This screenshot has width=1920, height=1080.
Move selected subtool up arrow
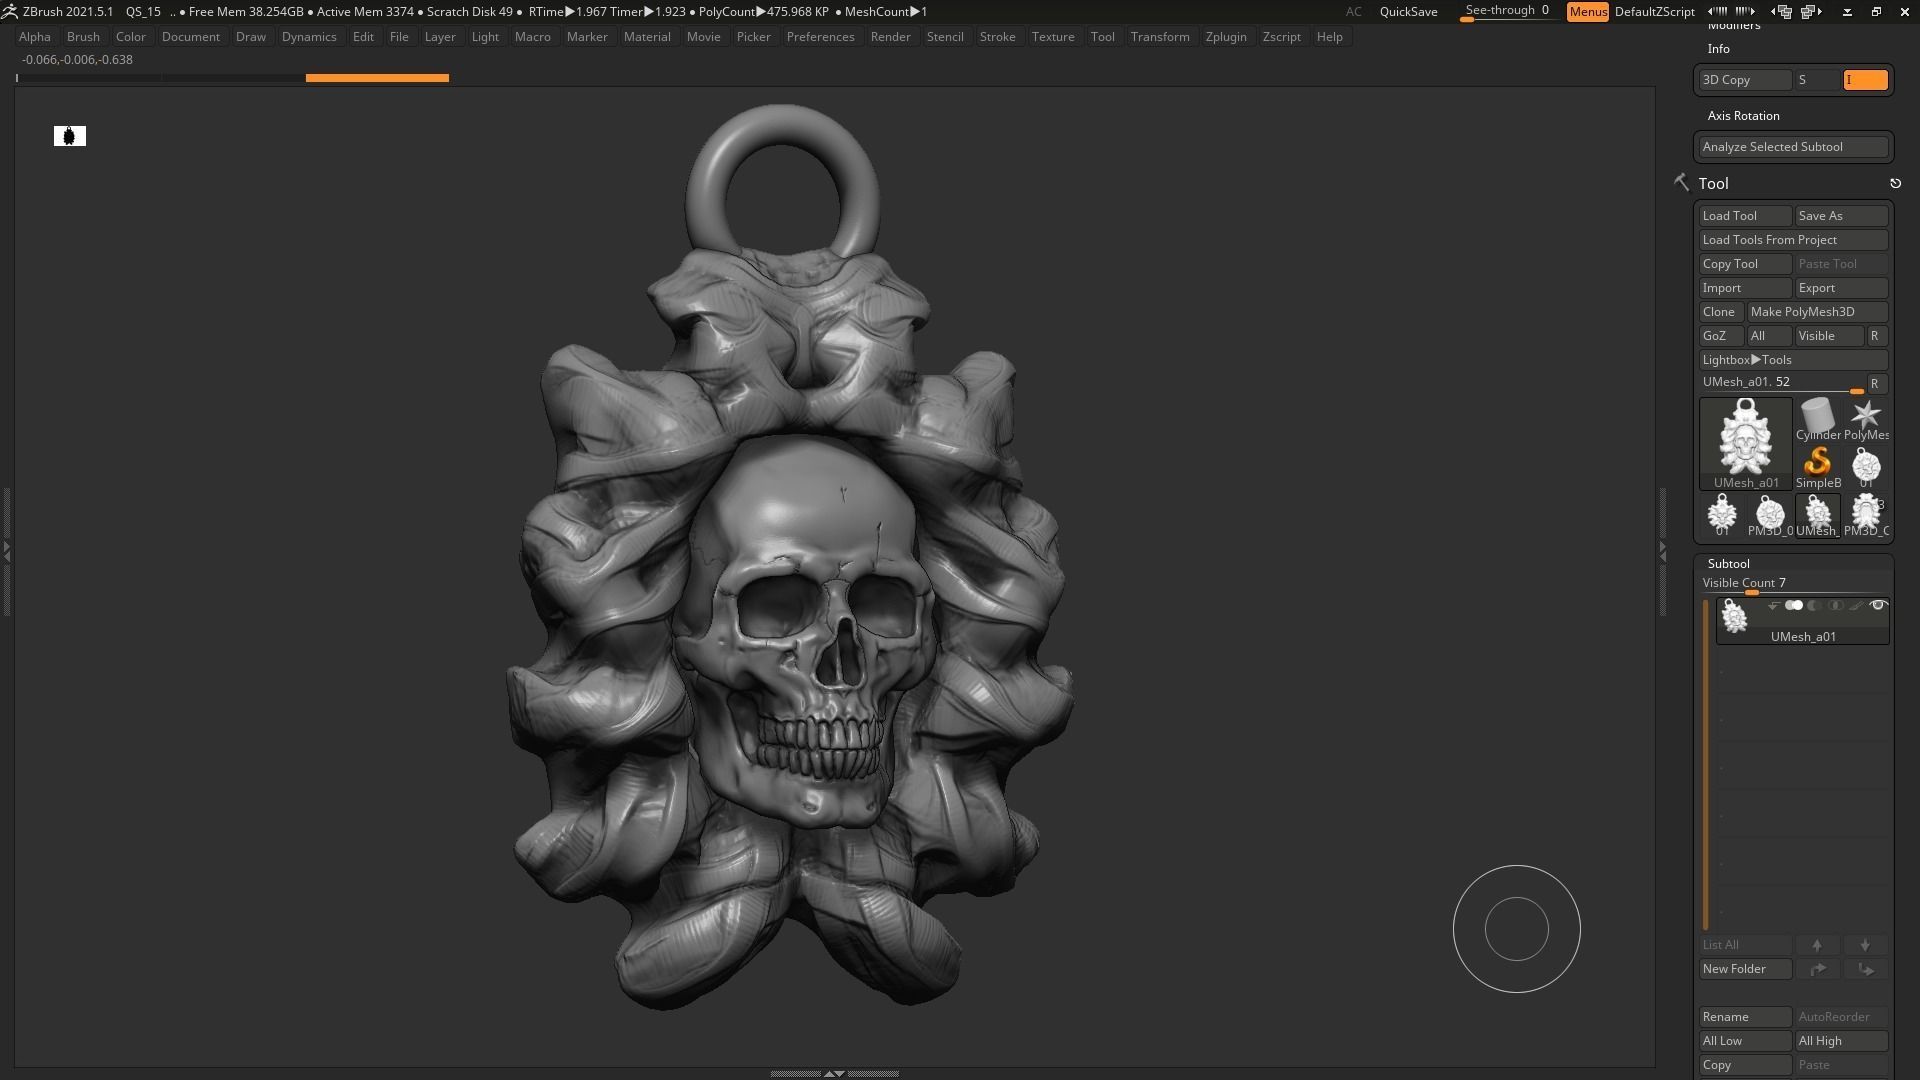point(1817,945)
